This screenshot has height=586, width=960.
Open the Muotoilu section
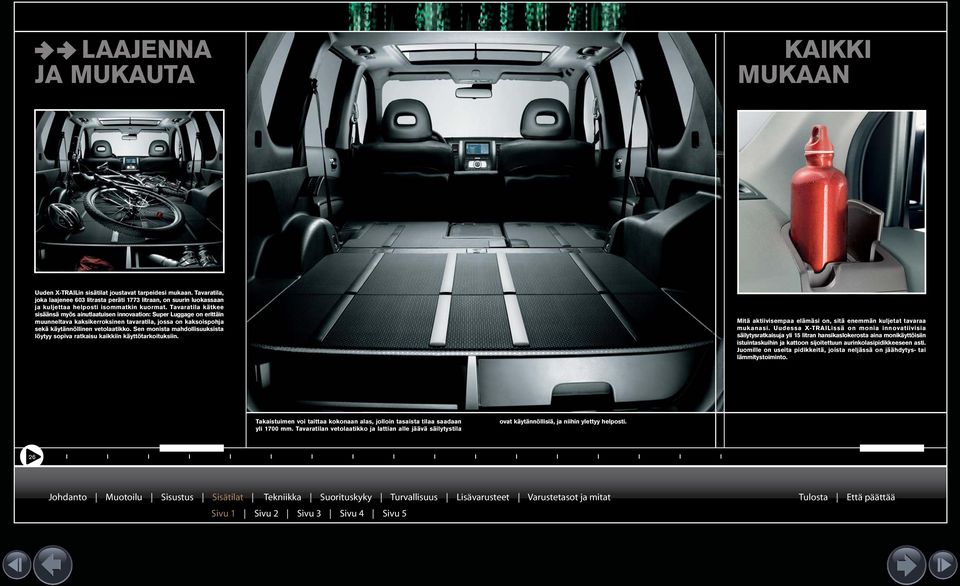coord(124,497)
